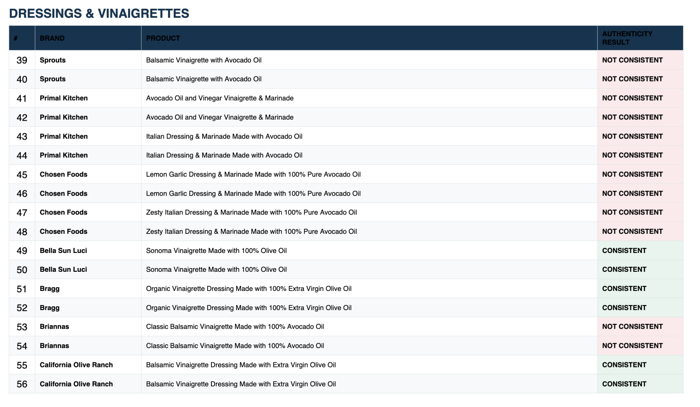The width and height of the screenshot is (700, 407).
Task: Click row number 39
Action: click(22, 60)
